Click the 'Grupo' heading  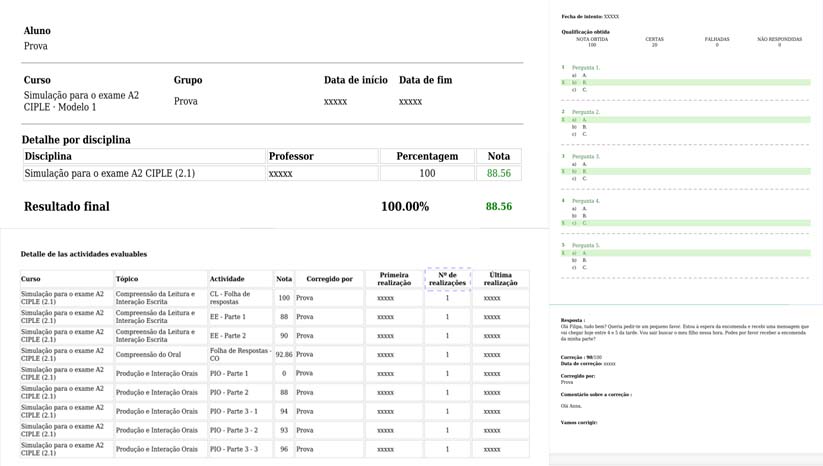click(188, 80)
